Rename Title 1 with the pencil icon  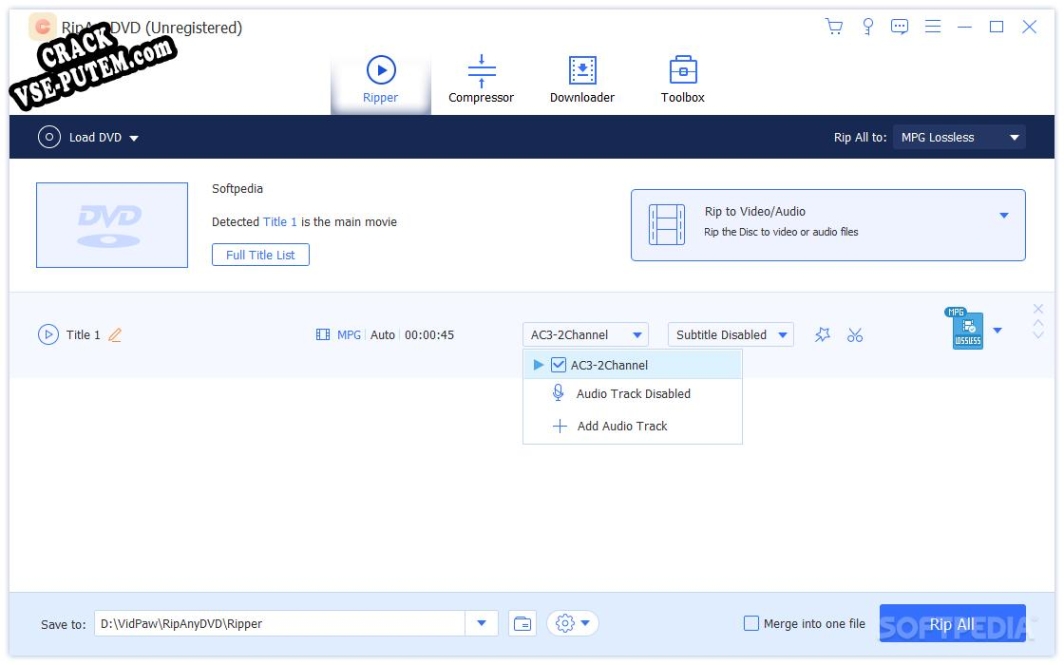tap(115, 335)
